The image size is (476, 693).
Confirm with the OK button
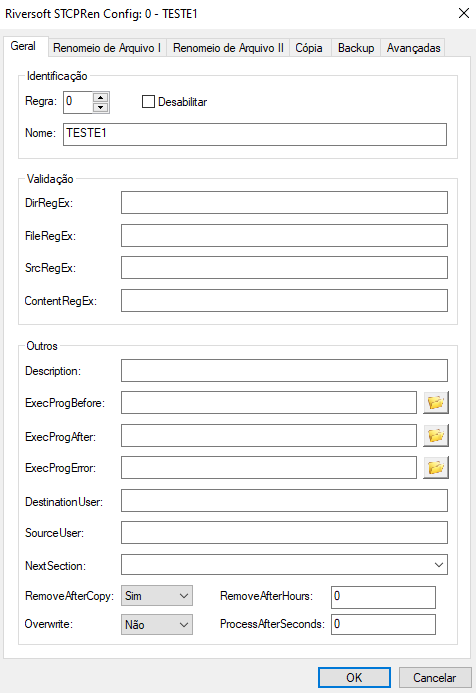pos(354,678)
